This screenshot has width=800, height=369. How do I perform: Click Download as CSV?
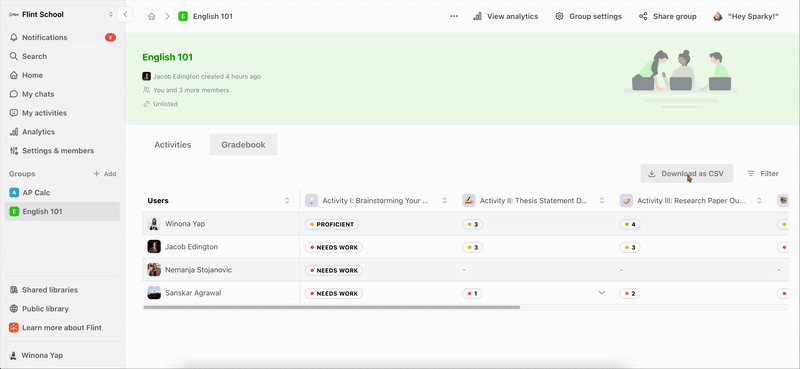coord(687,174)
